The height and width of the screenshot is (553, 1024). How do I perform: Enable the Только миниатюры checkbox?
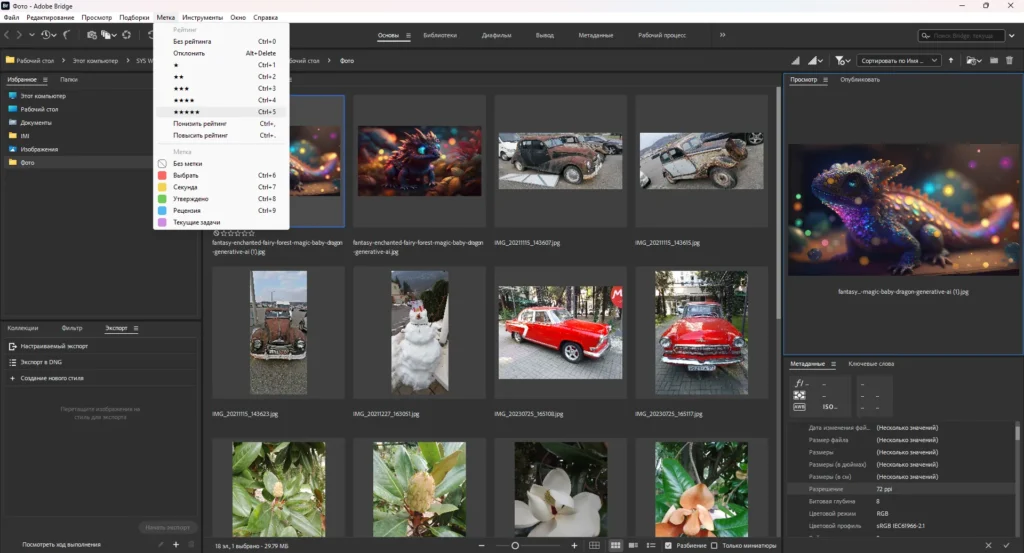point(714,545)
